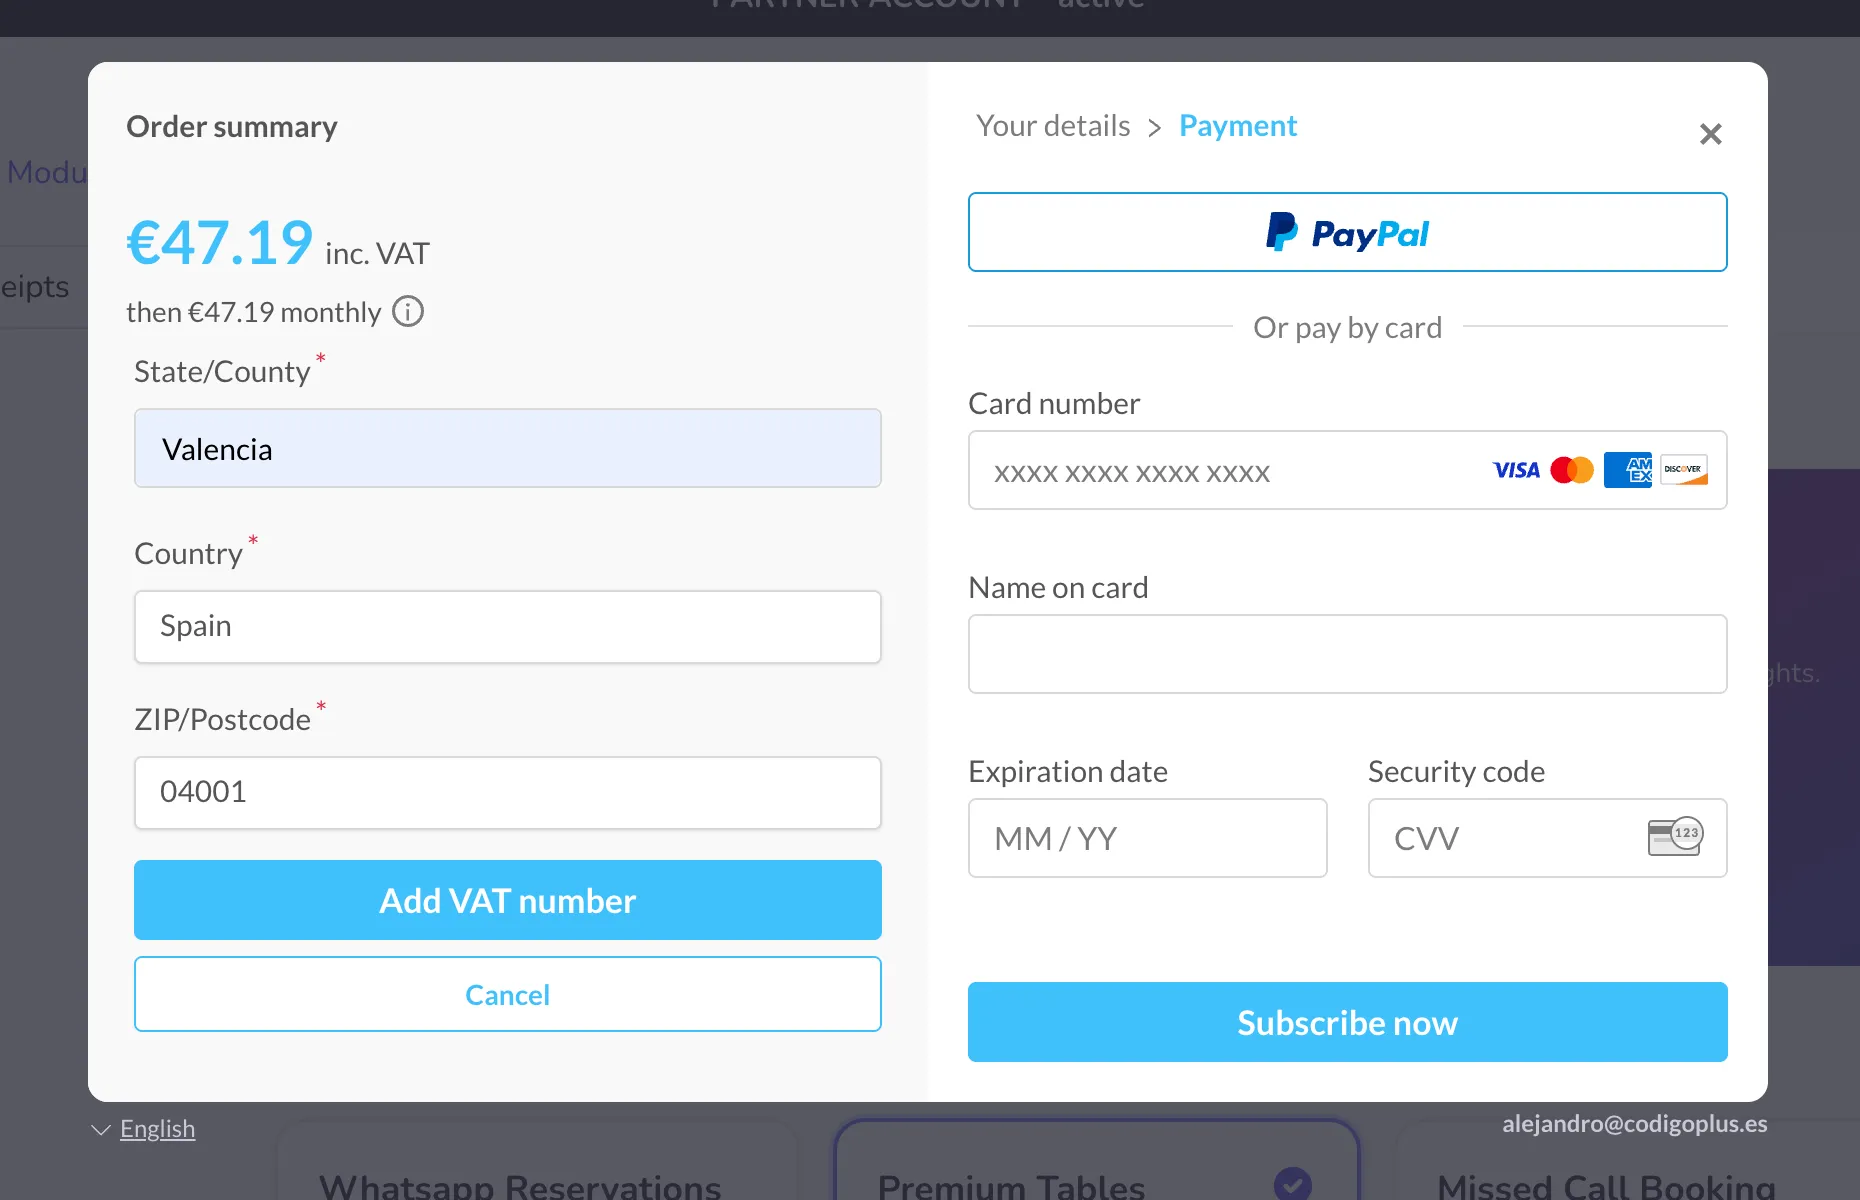Image resolution: width=1860 pixels, height=1200 pixels.
Task: Click the ZIP/Postcode input field
Action: 507,793
